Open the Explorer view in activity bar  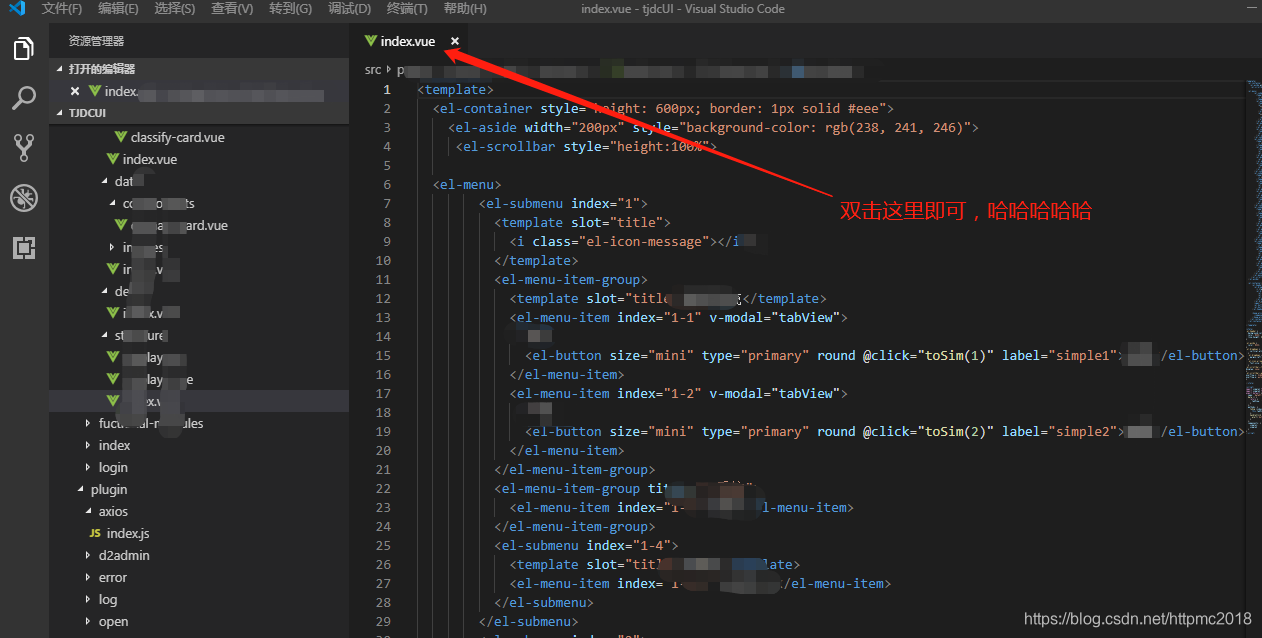click(24, 48)
